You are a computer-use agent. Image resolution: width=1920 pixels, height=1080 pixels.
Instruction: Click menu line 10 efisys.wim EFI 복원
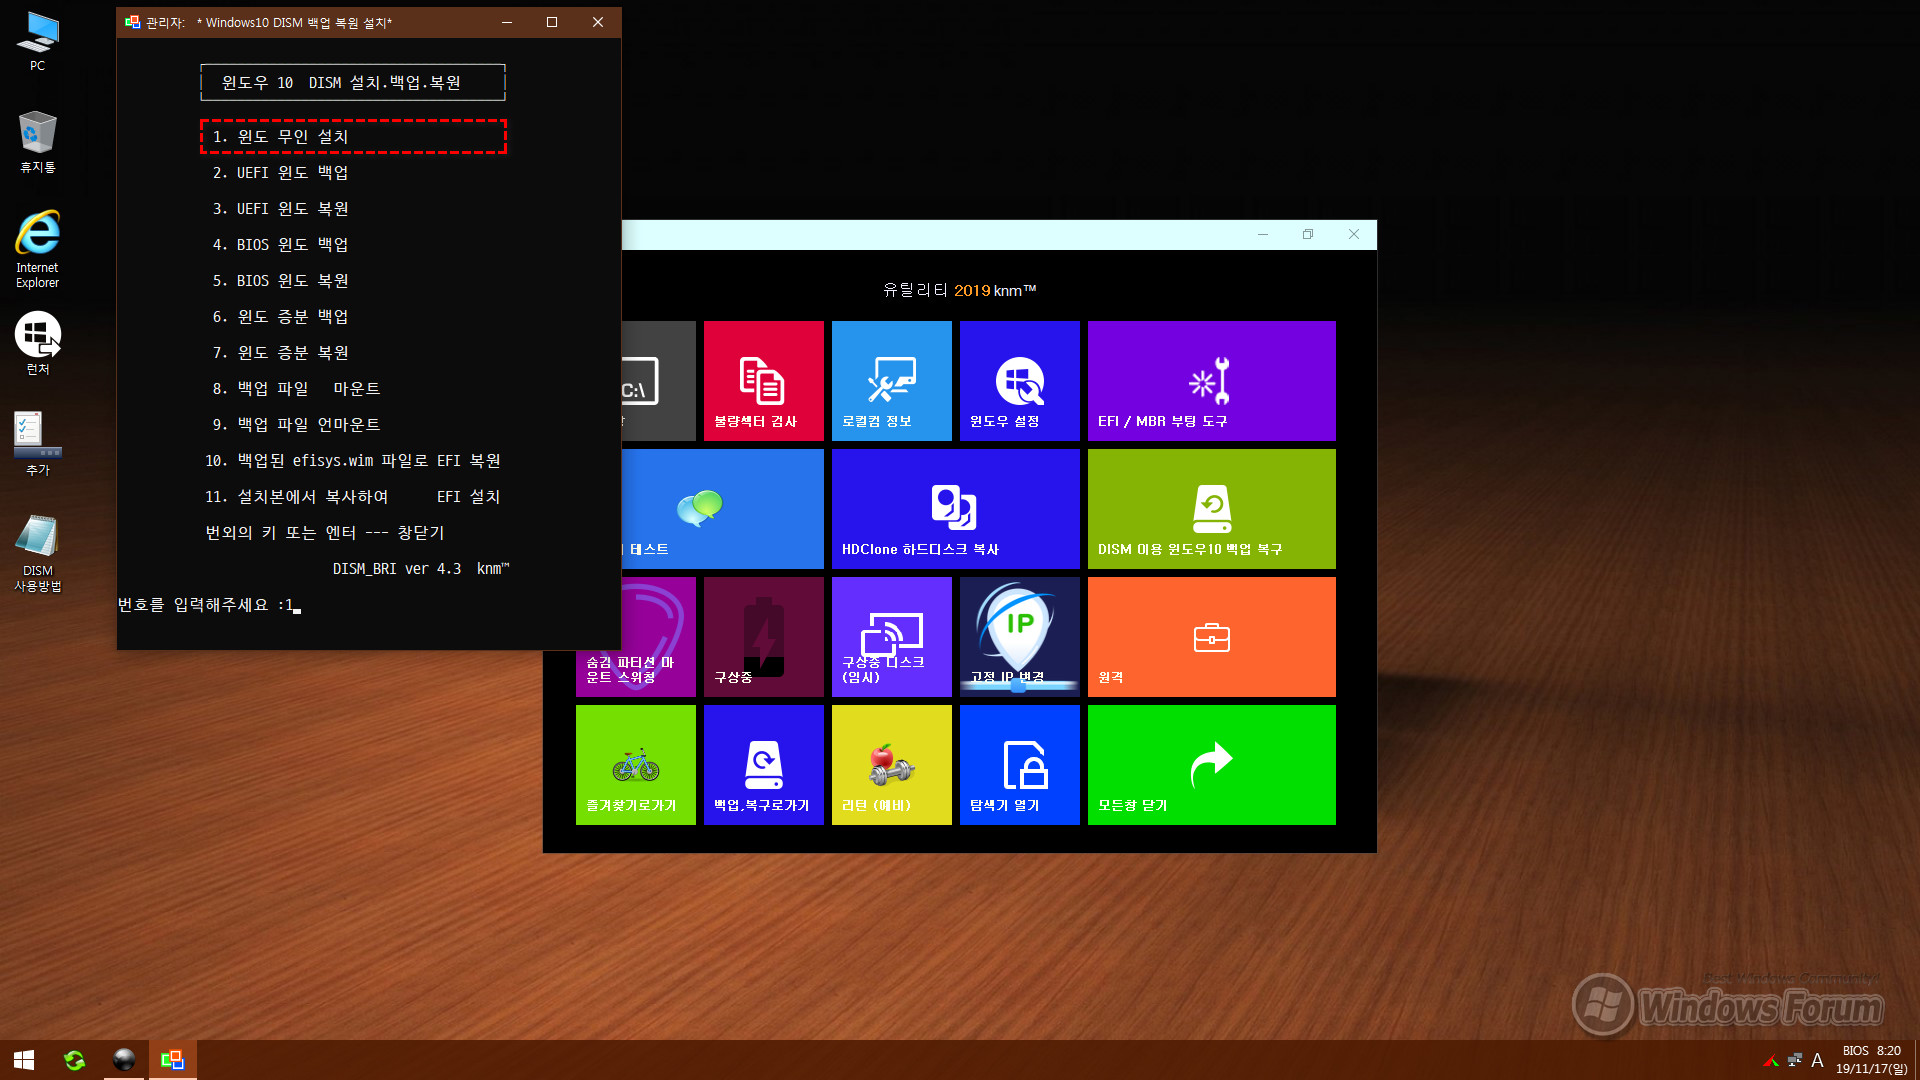[352, 461]
